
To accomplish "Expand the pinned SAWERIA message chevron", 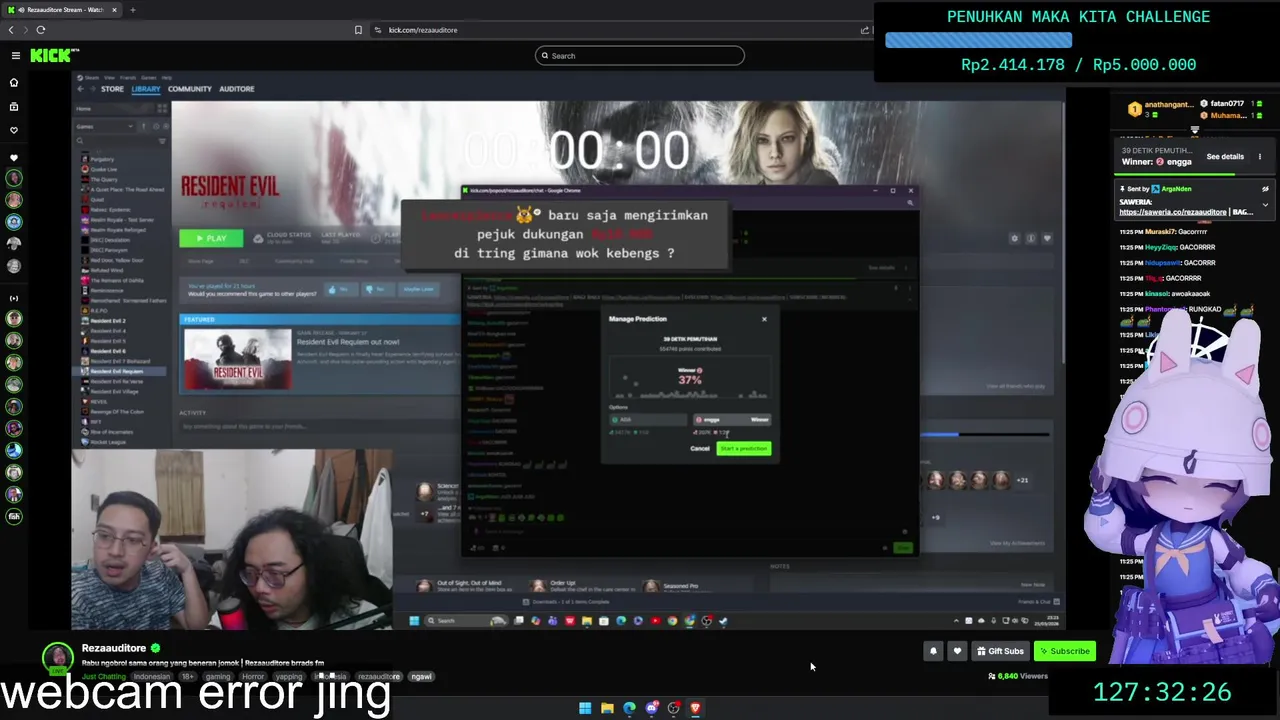I will click(x=1265, y=205).
